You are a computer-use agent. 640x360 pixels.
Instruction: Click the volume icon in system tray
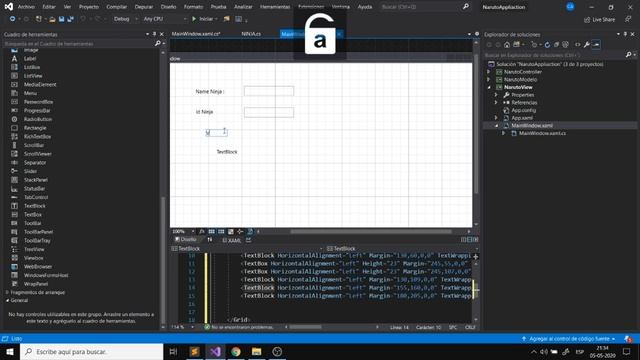tap(544, 351)
